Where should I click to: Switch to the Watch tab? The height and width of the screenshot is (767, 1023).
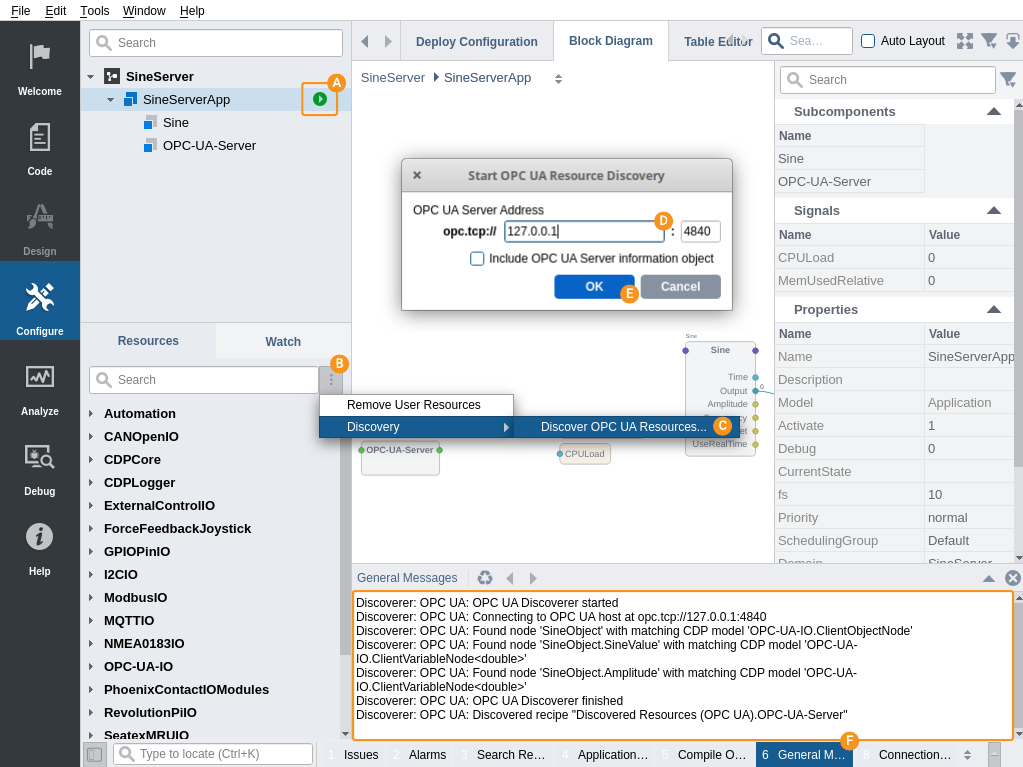pos(283,341)
